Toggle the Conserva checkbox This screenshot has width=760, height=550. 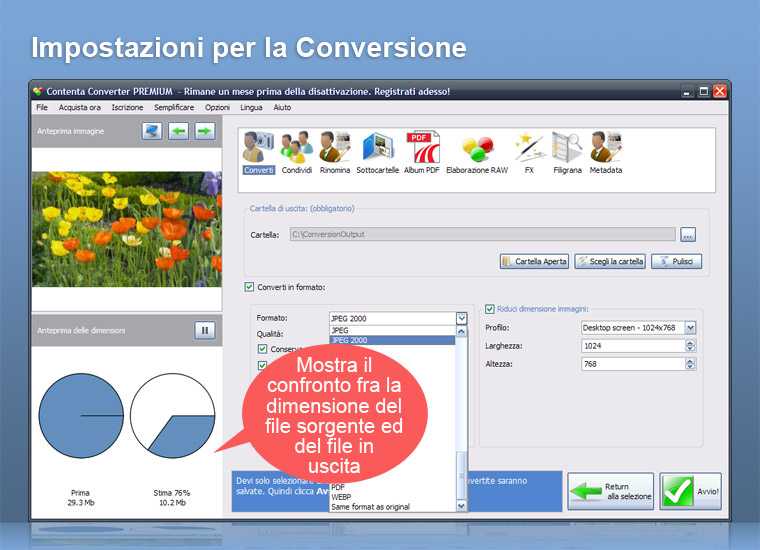pos(262,349)
